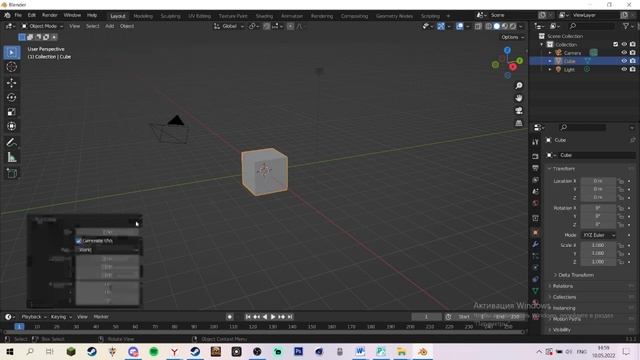The image size is (640, 360).
Task: Hide Camera in viewport via eye icon
Action: click(x=624, y=53)
